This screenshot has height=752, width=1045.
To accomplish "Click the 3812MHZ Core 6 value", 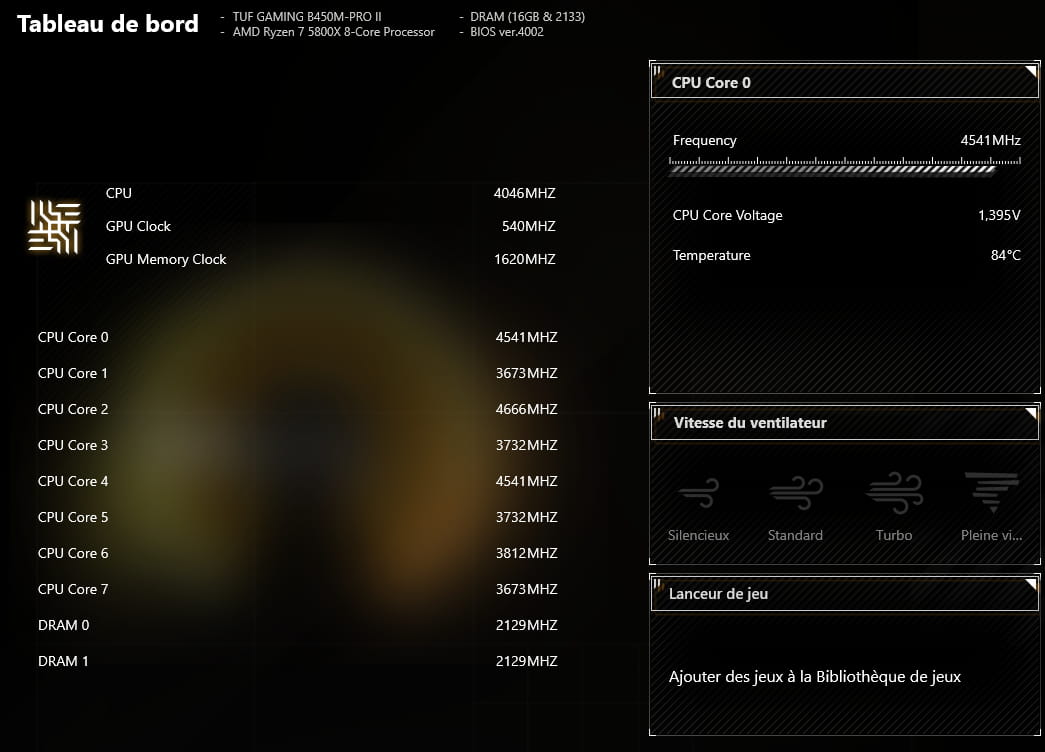I will (x=526, y=553).
